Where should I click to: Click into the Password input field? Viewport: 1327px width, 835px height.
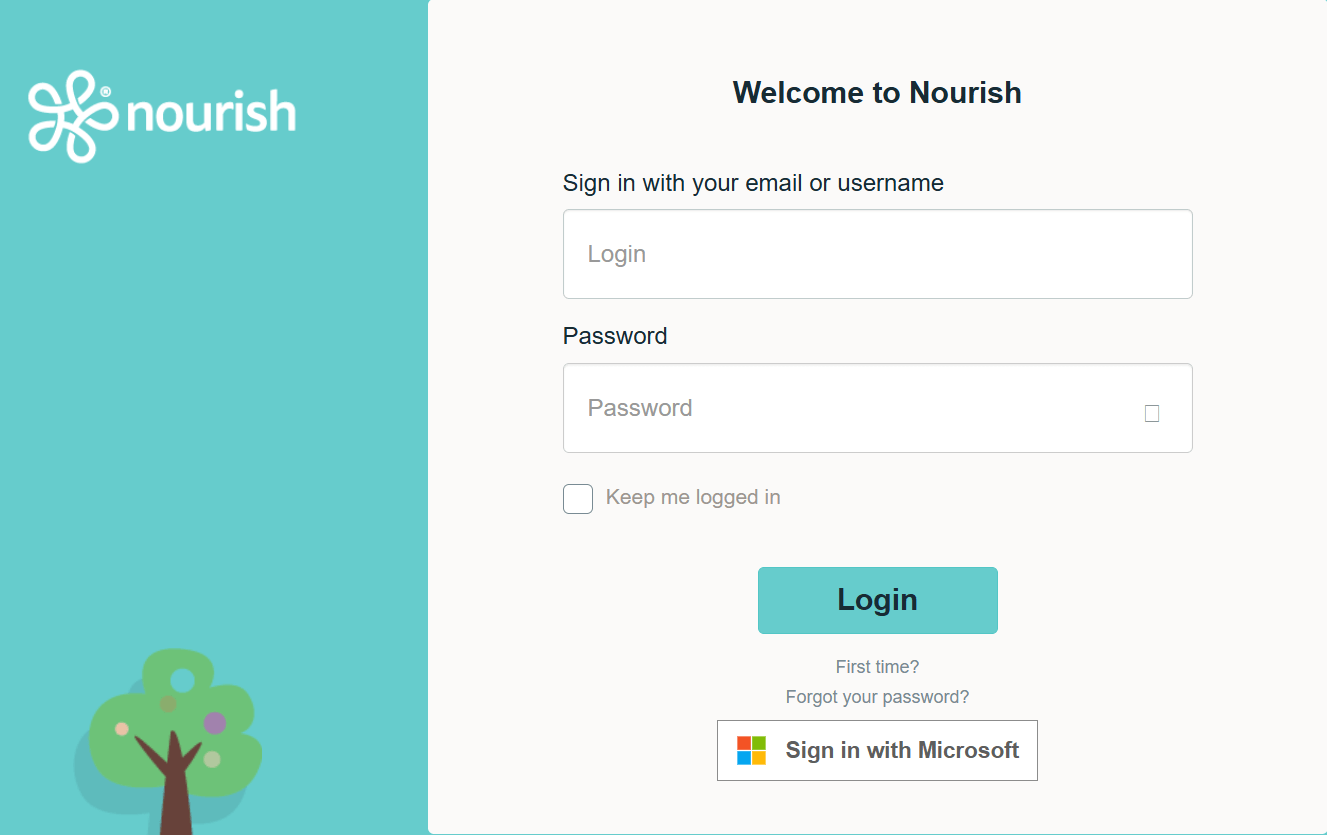[x=850, y=408]
